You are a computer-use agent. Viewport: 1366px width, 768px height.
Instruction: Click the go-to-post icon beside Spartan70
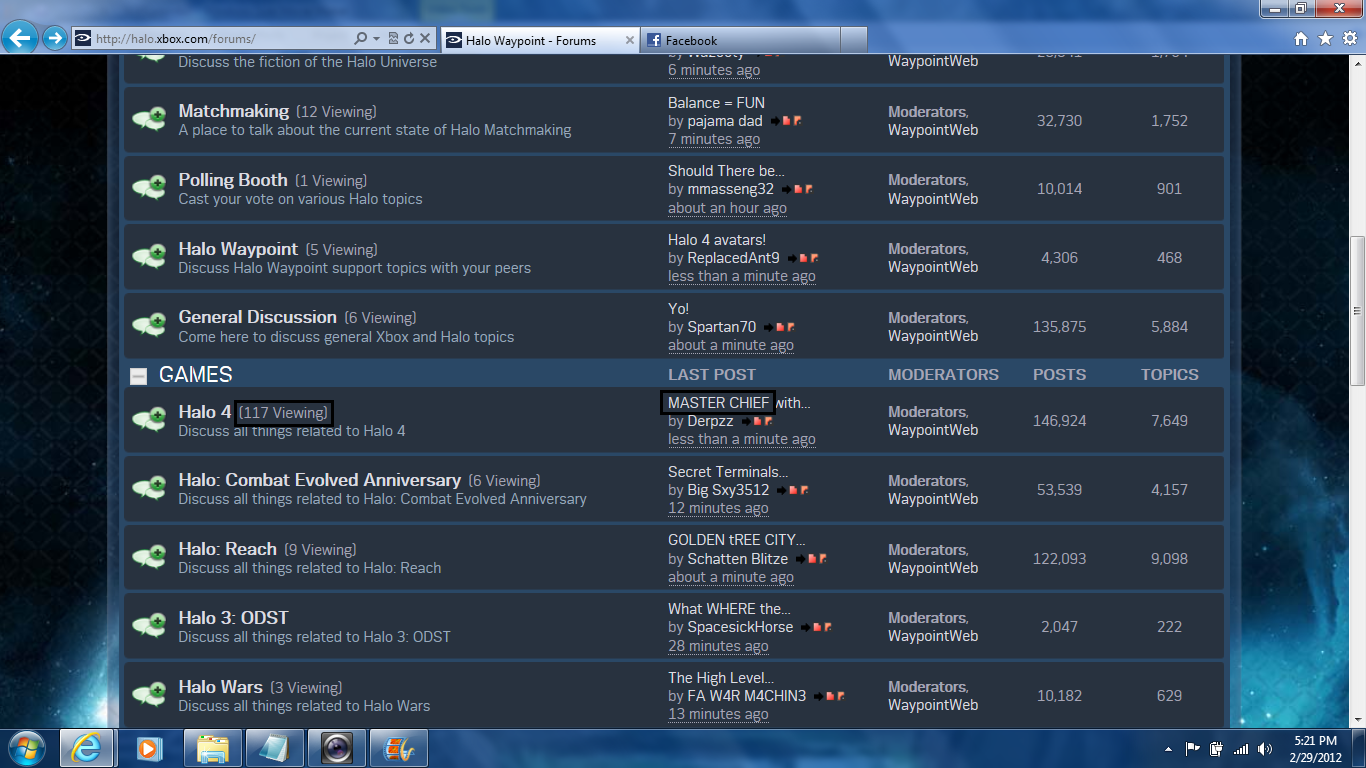(x=768, y=327)
